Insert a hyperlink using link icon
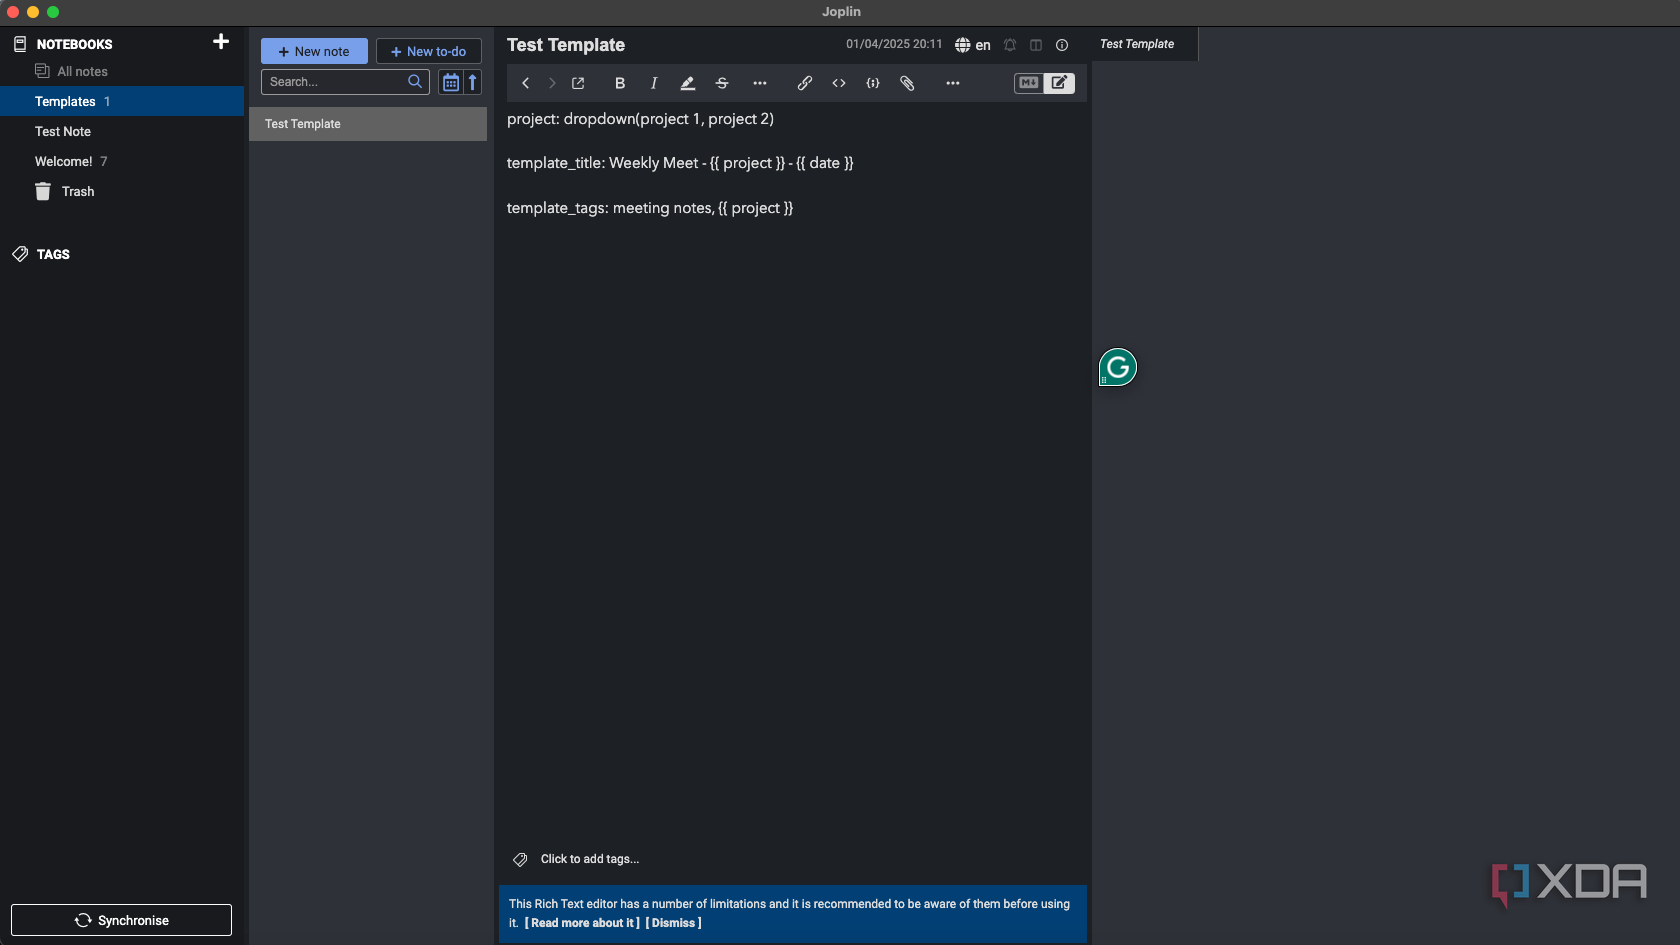 804,83
